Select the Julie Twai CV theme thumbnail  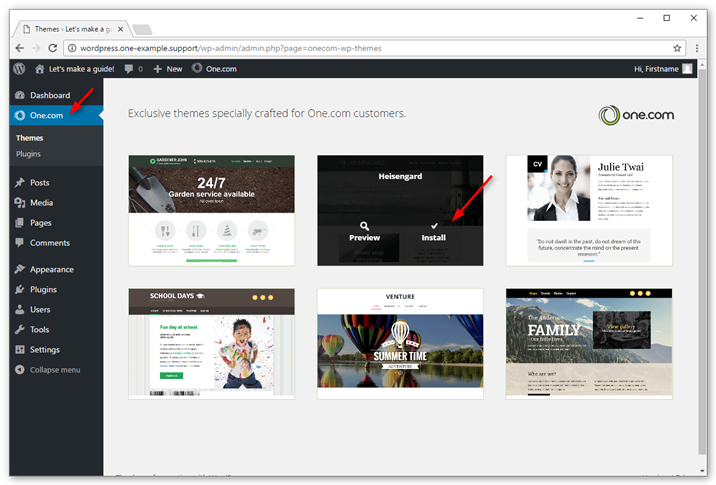(589, 211)
